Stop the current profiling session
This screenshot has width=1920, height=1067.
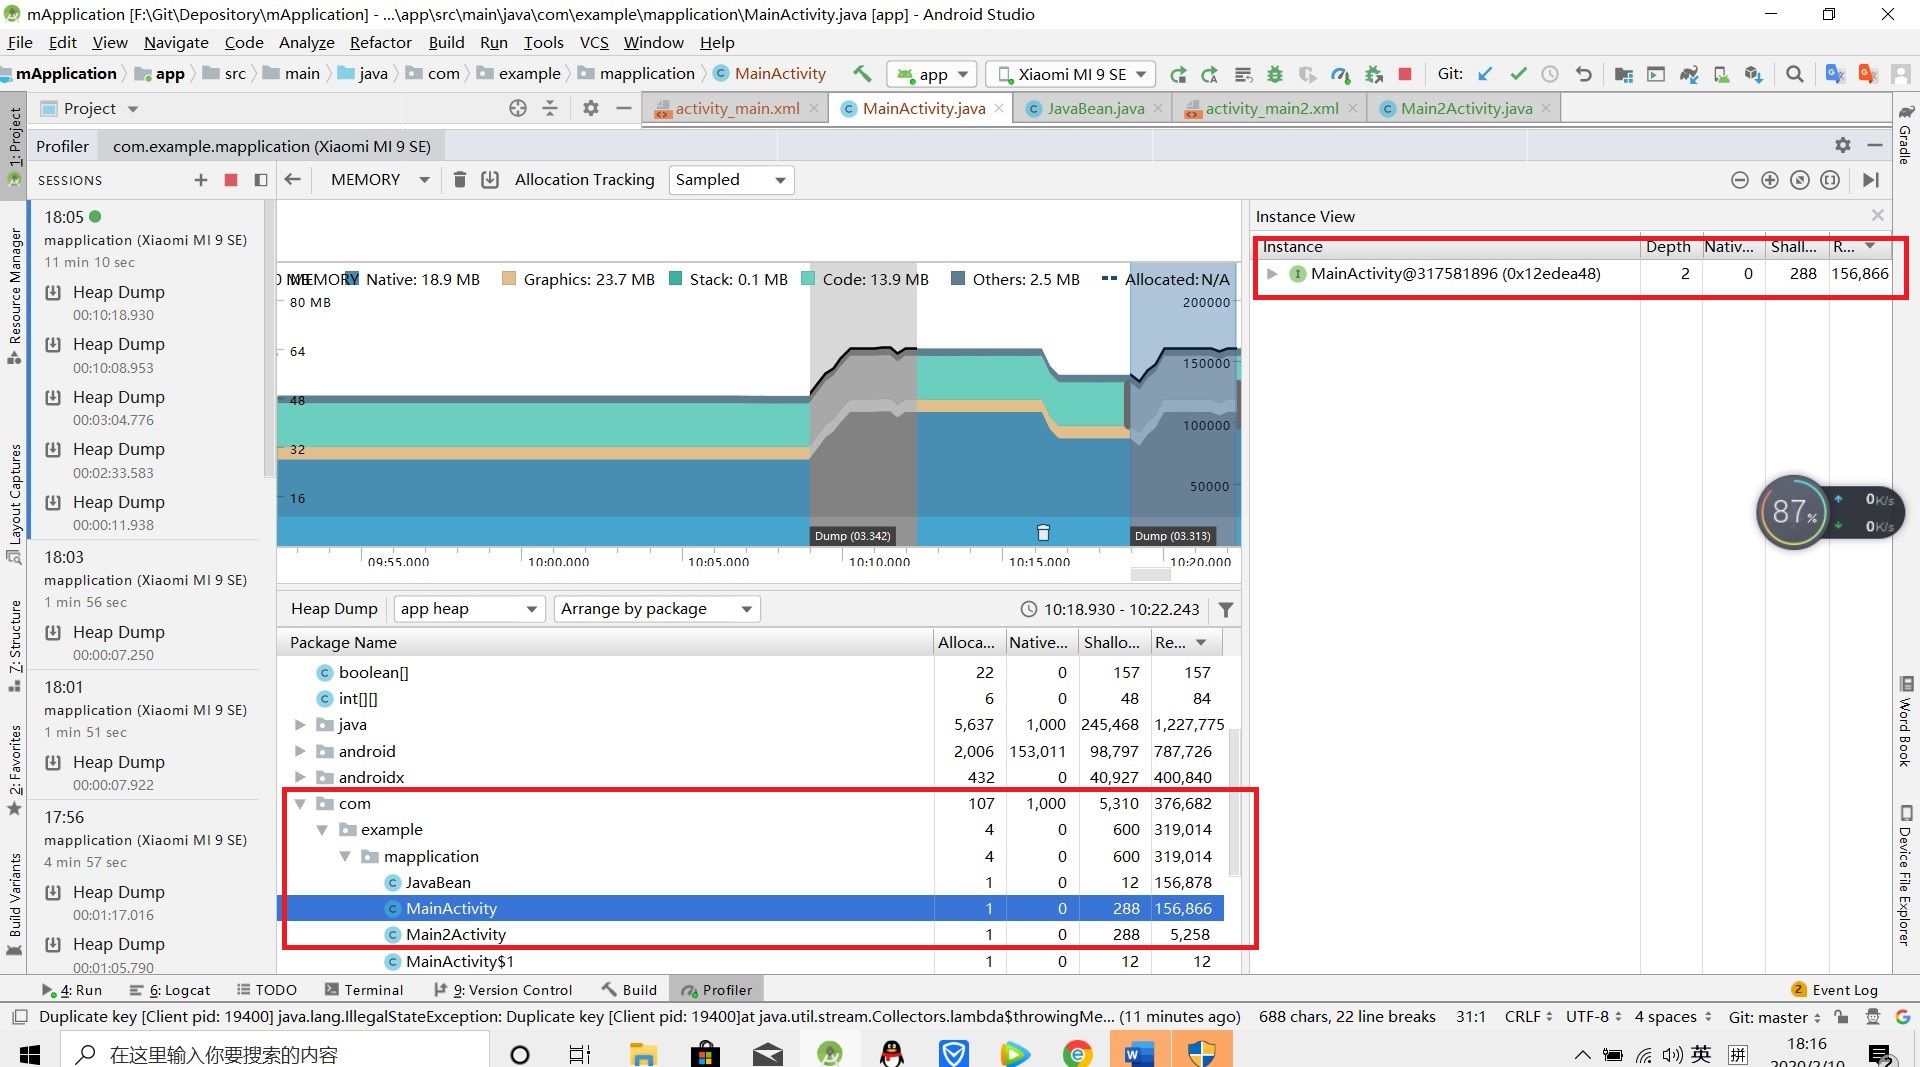230,180
